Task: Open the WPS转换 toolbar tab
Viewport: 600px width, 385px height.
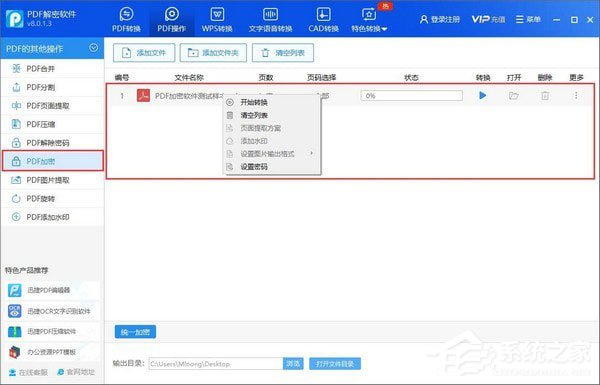Action: pyautogui.click(x=217, y=20)
